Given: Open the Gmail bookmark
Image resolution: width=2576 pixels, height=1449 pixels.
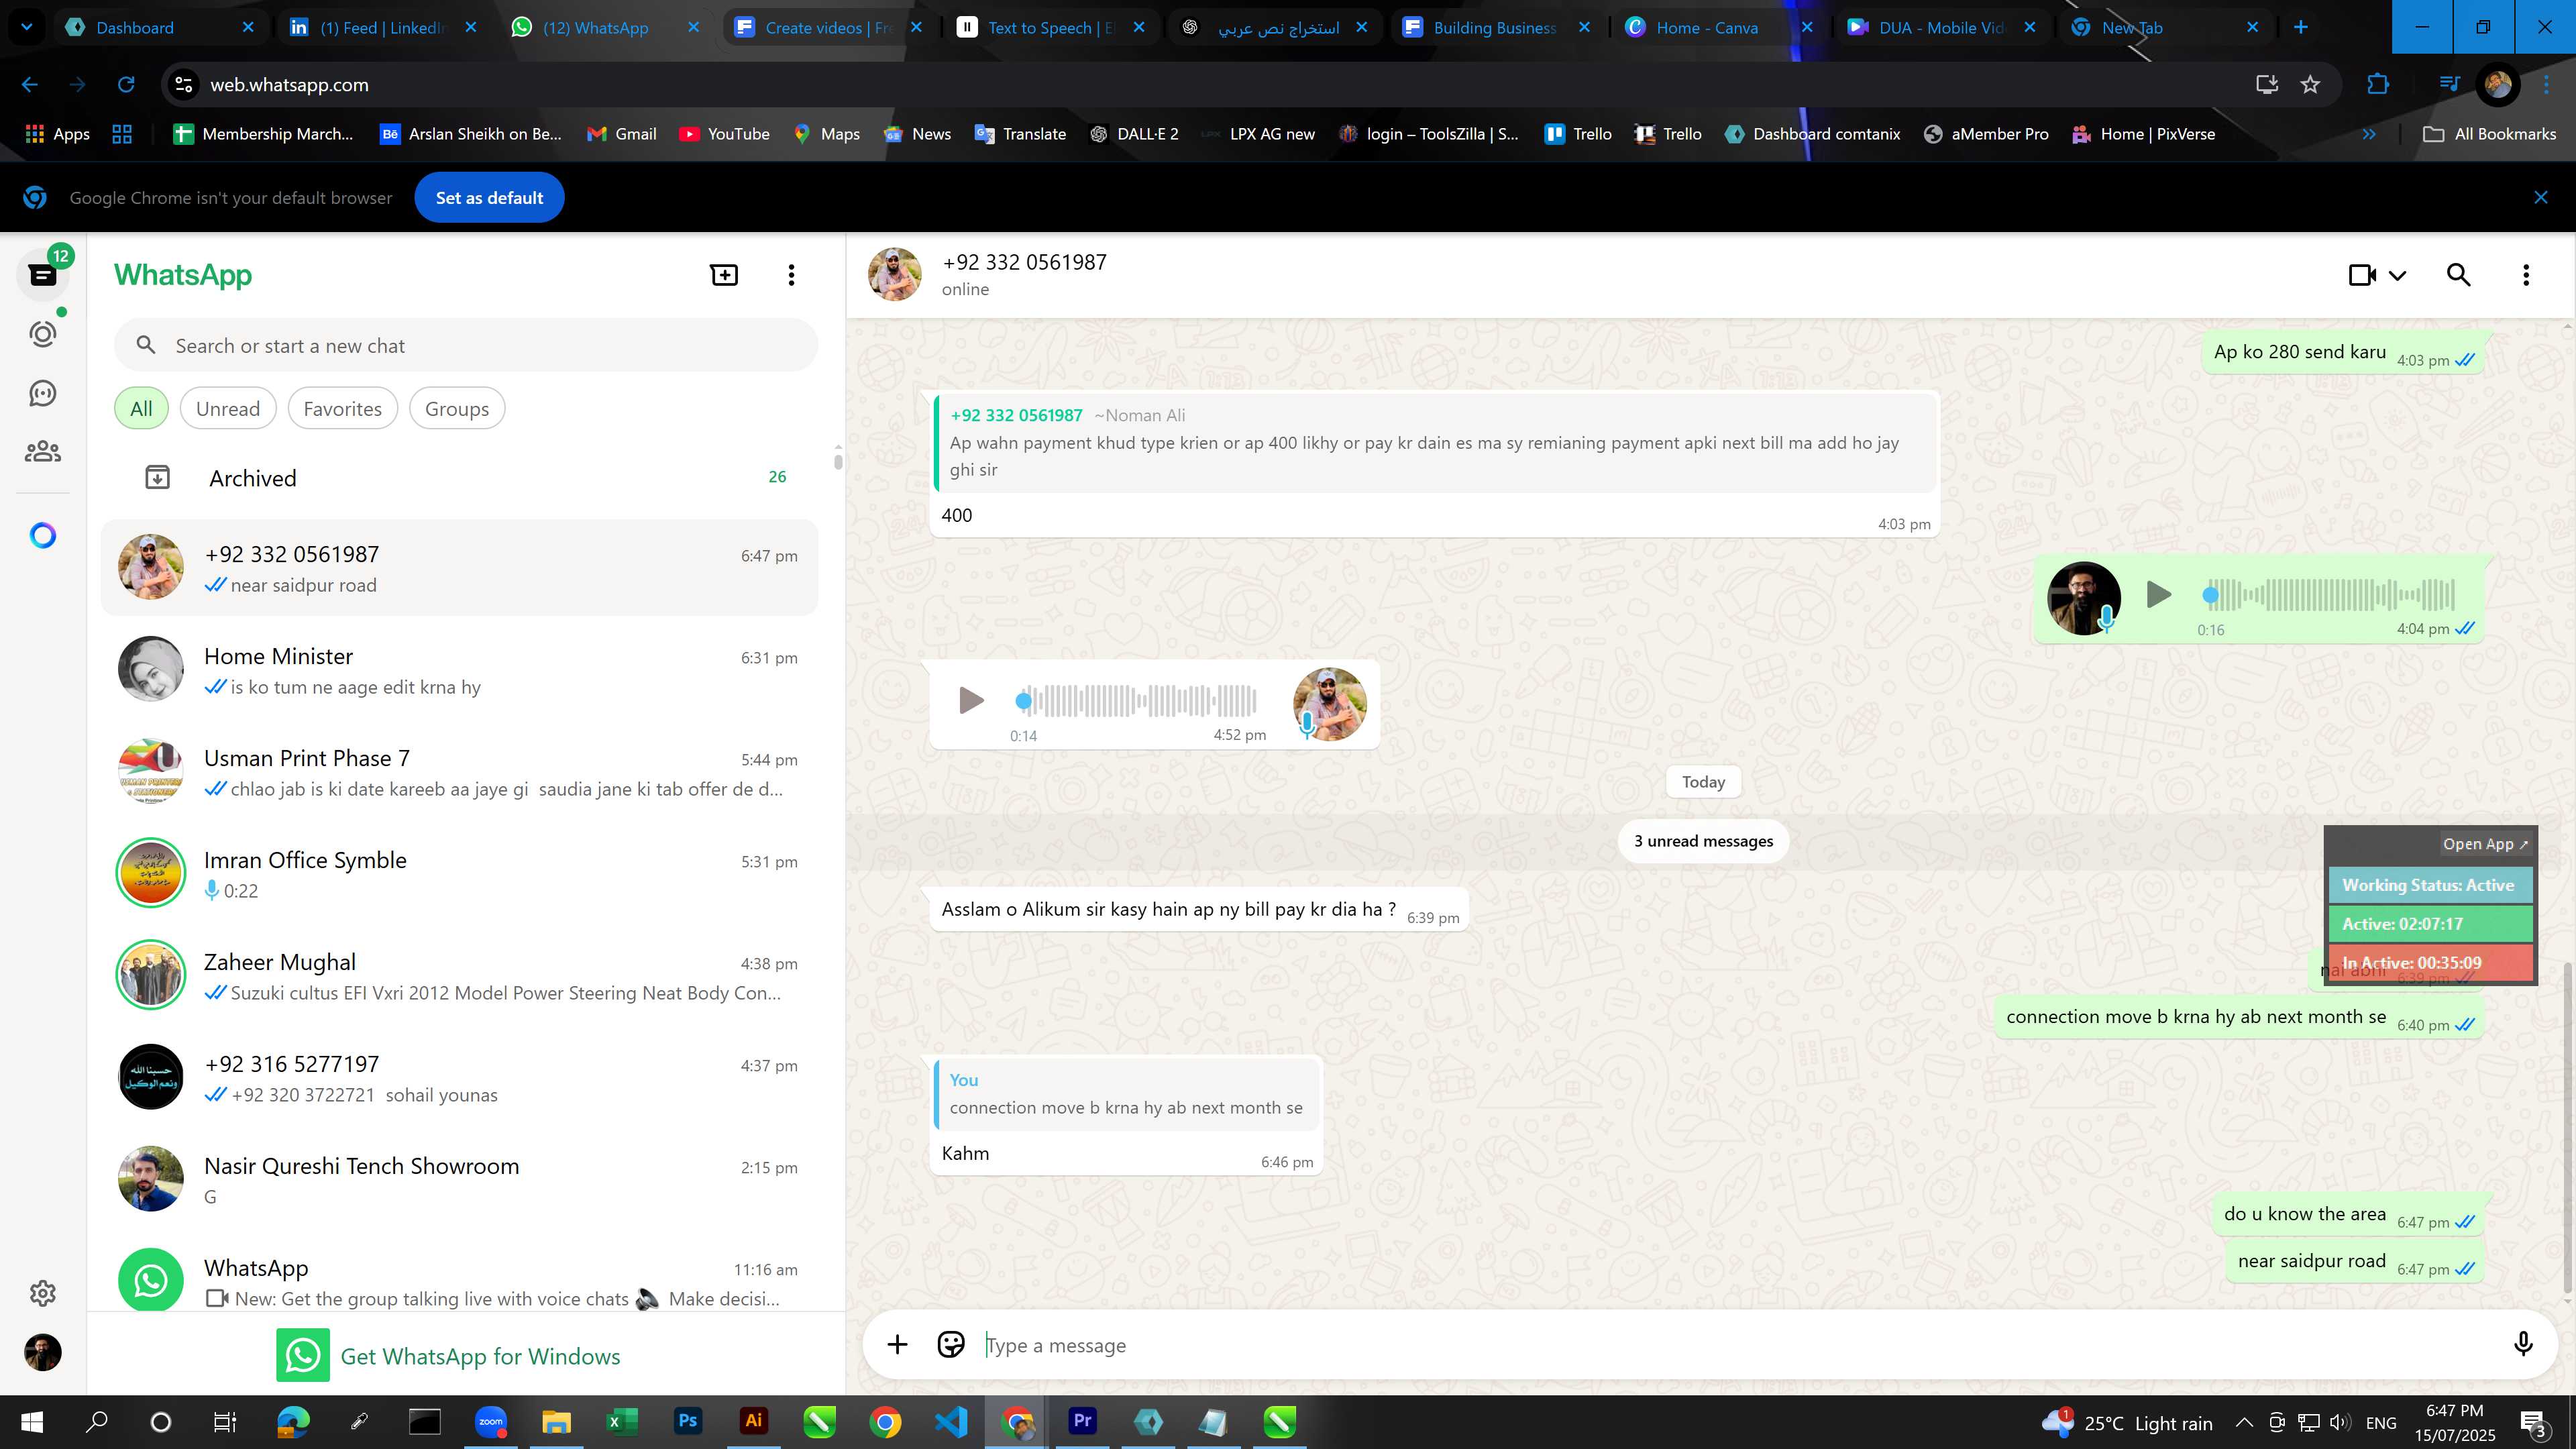Looking at the screenshot, I should [622, 134].
